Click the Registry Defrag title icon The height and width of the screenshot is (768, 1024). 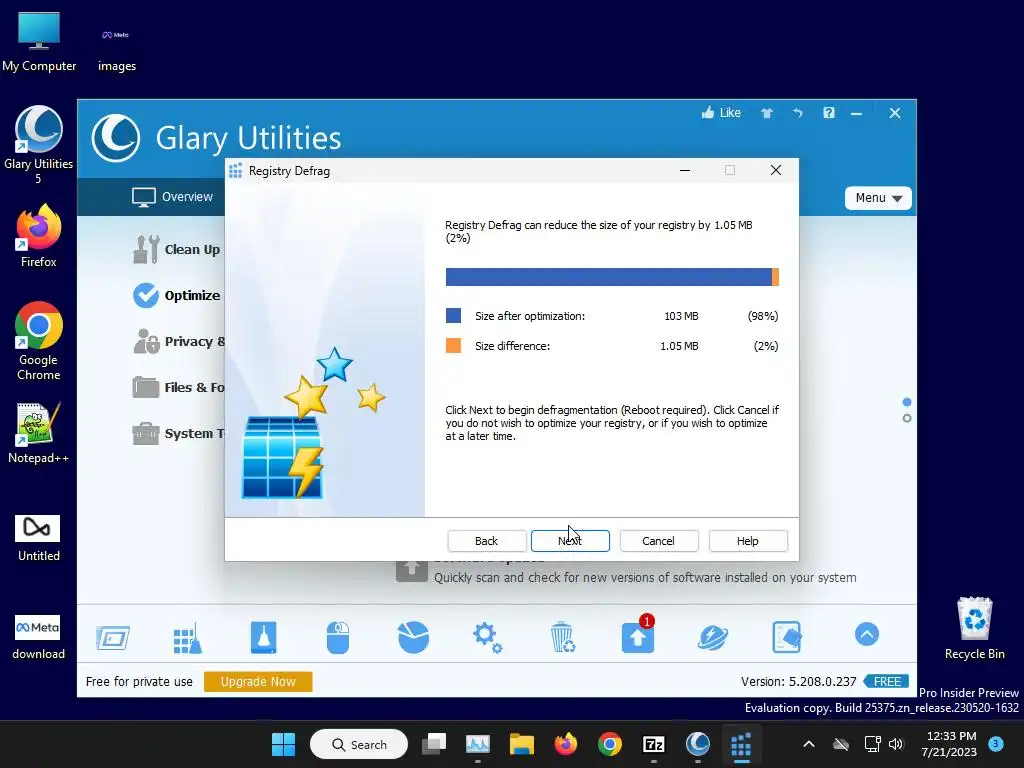pyautogui.click(x=235, y=171)
